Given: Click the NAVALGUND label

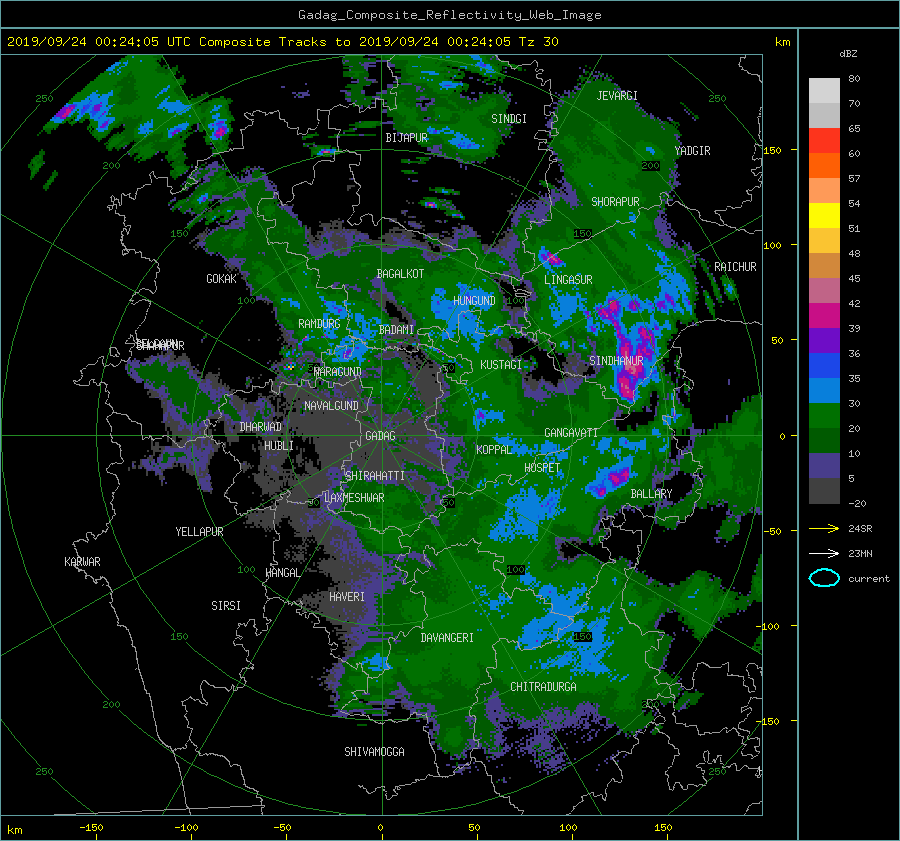Looking at the screenshot, I should [331, 406].
